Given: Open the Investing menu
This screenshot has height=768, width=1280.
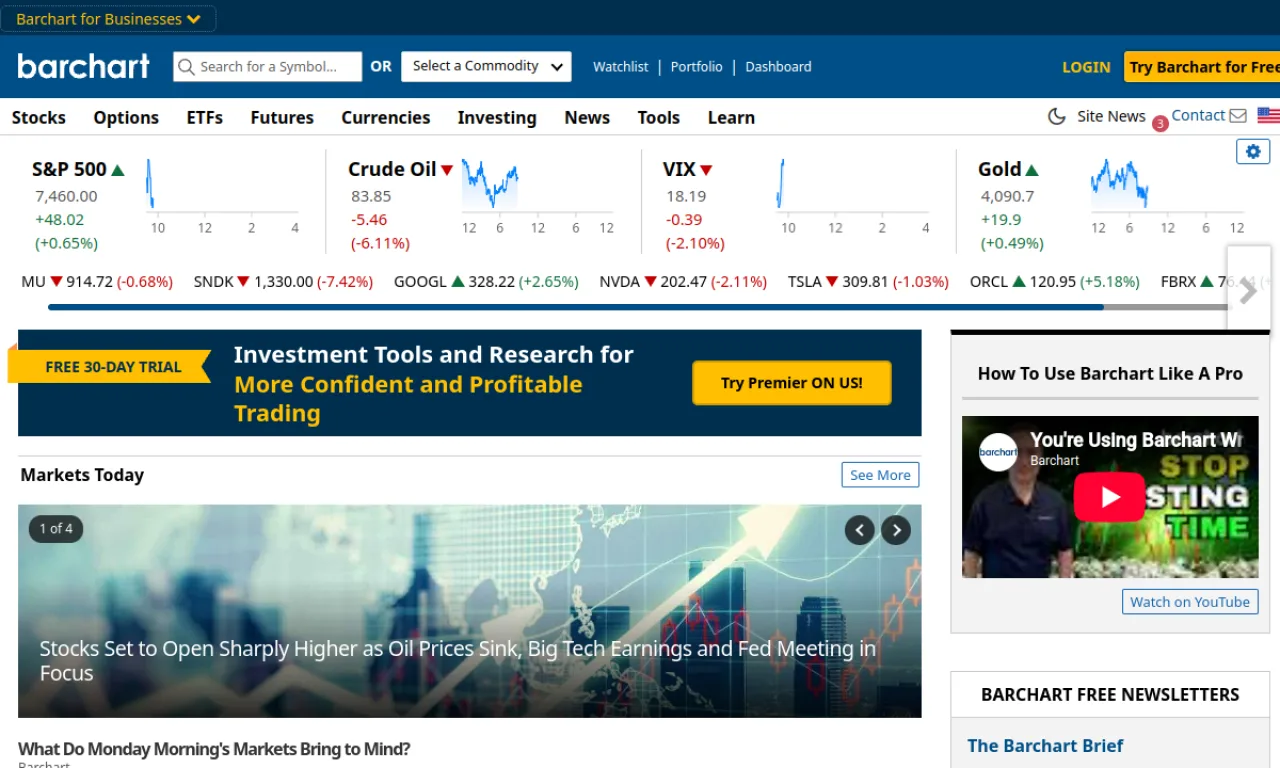Looking at the screenshot, I should 497,117.
